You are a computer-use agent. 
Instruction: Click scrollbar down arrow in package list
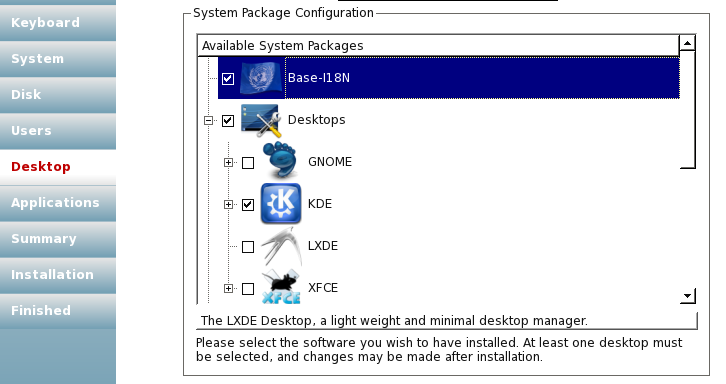tap(688, 296)
